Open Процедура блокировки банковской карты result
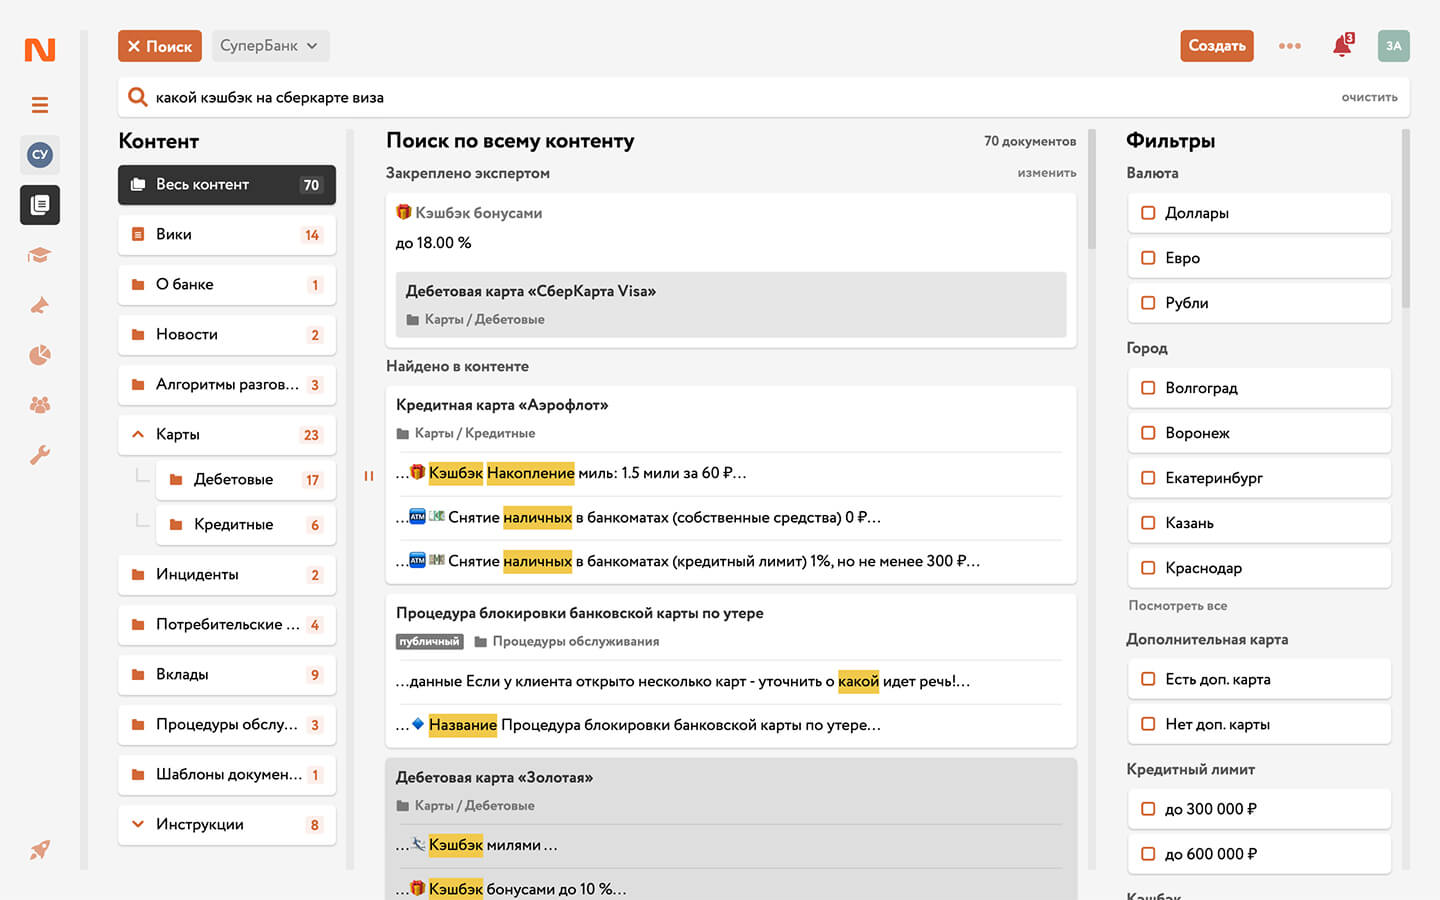Viewport: 1440px width, 900px height. 579,613
